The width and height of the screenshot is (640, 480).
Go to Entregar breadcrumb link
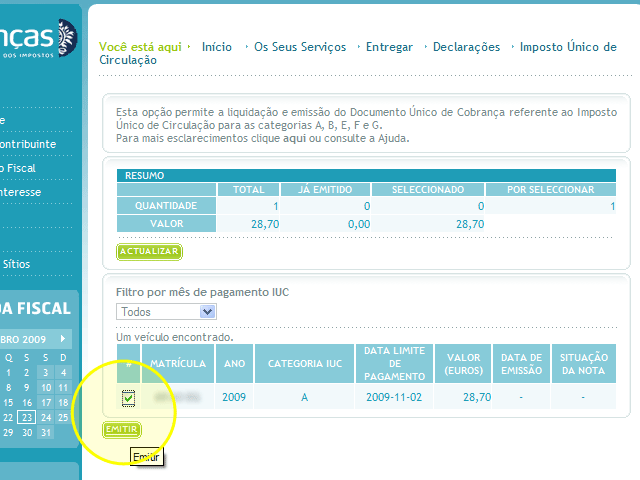(389, 47)
